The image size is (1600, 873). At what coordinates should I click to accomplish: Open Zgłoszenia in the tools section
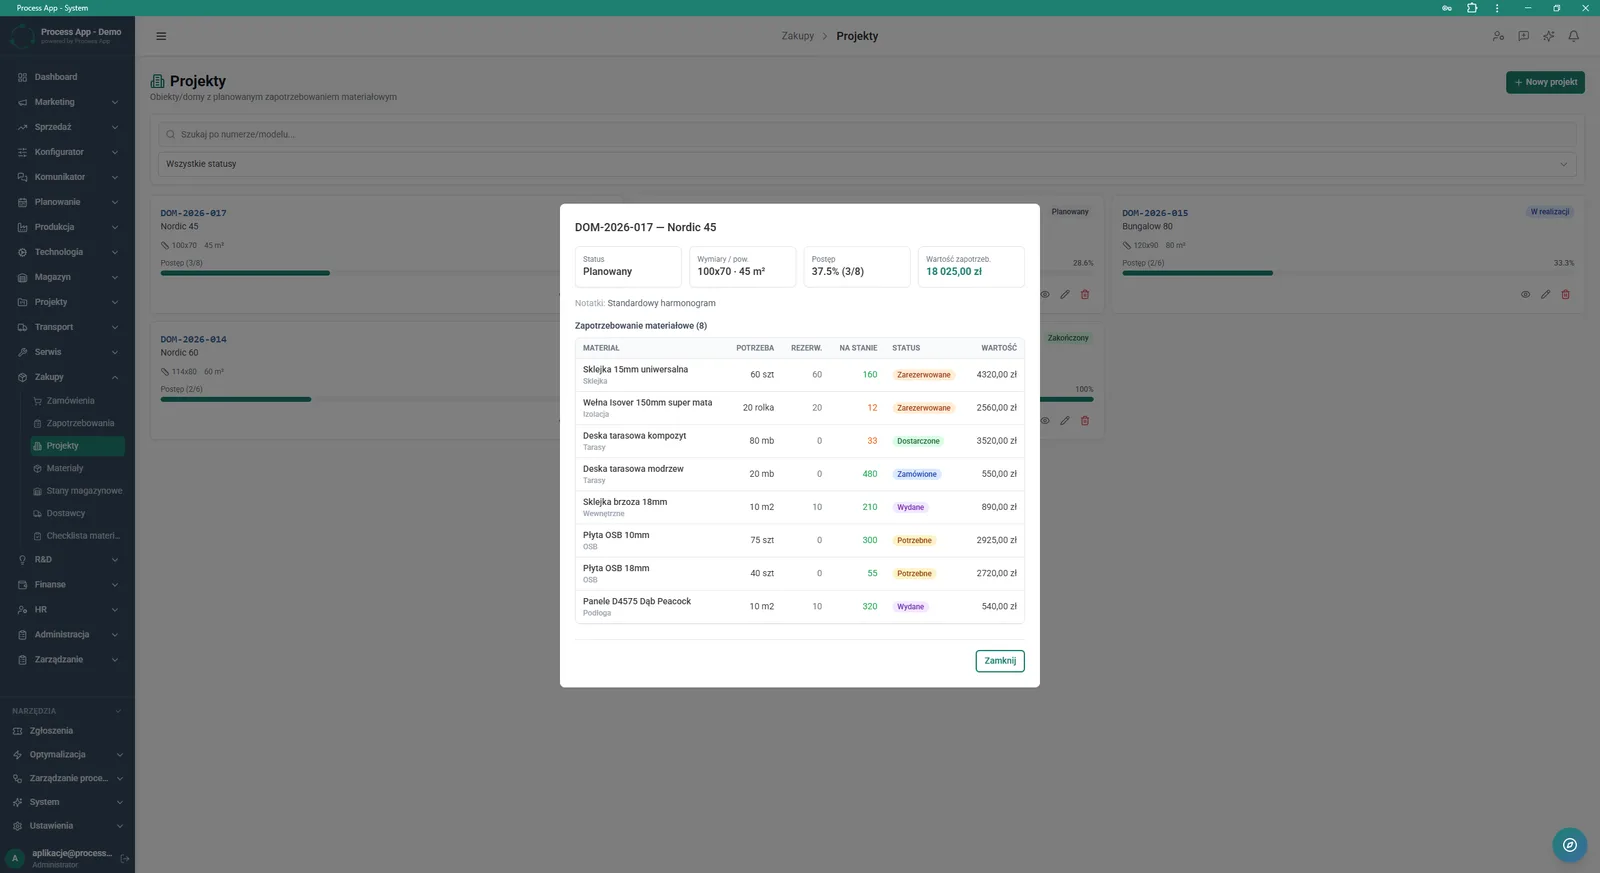pos(51,731)
